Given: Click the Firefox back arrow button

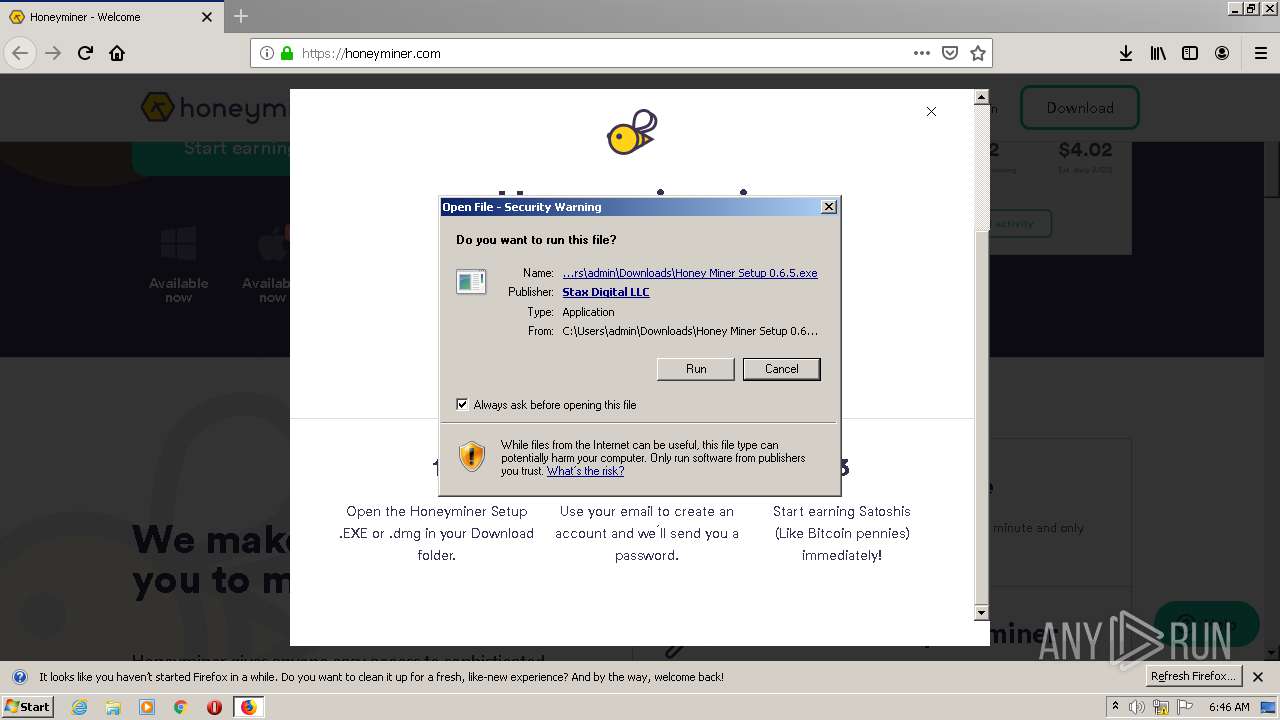Looking at the screenshot, I should tap(20, 53).
